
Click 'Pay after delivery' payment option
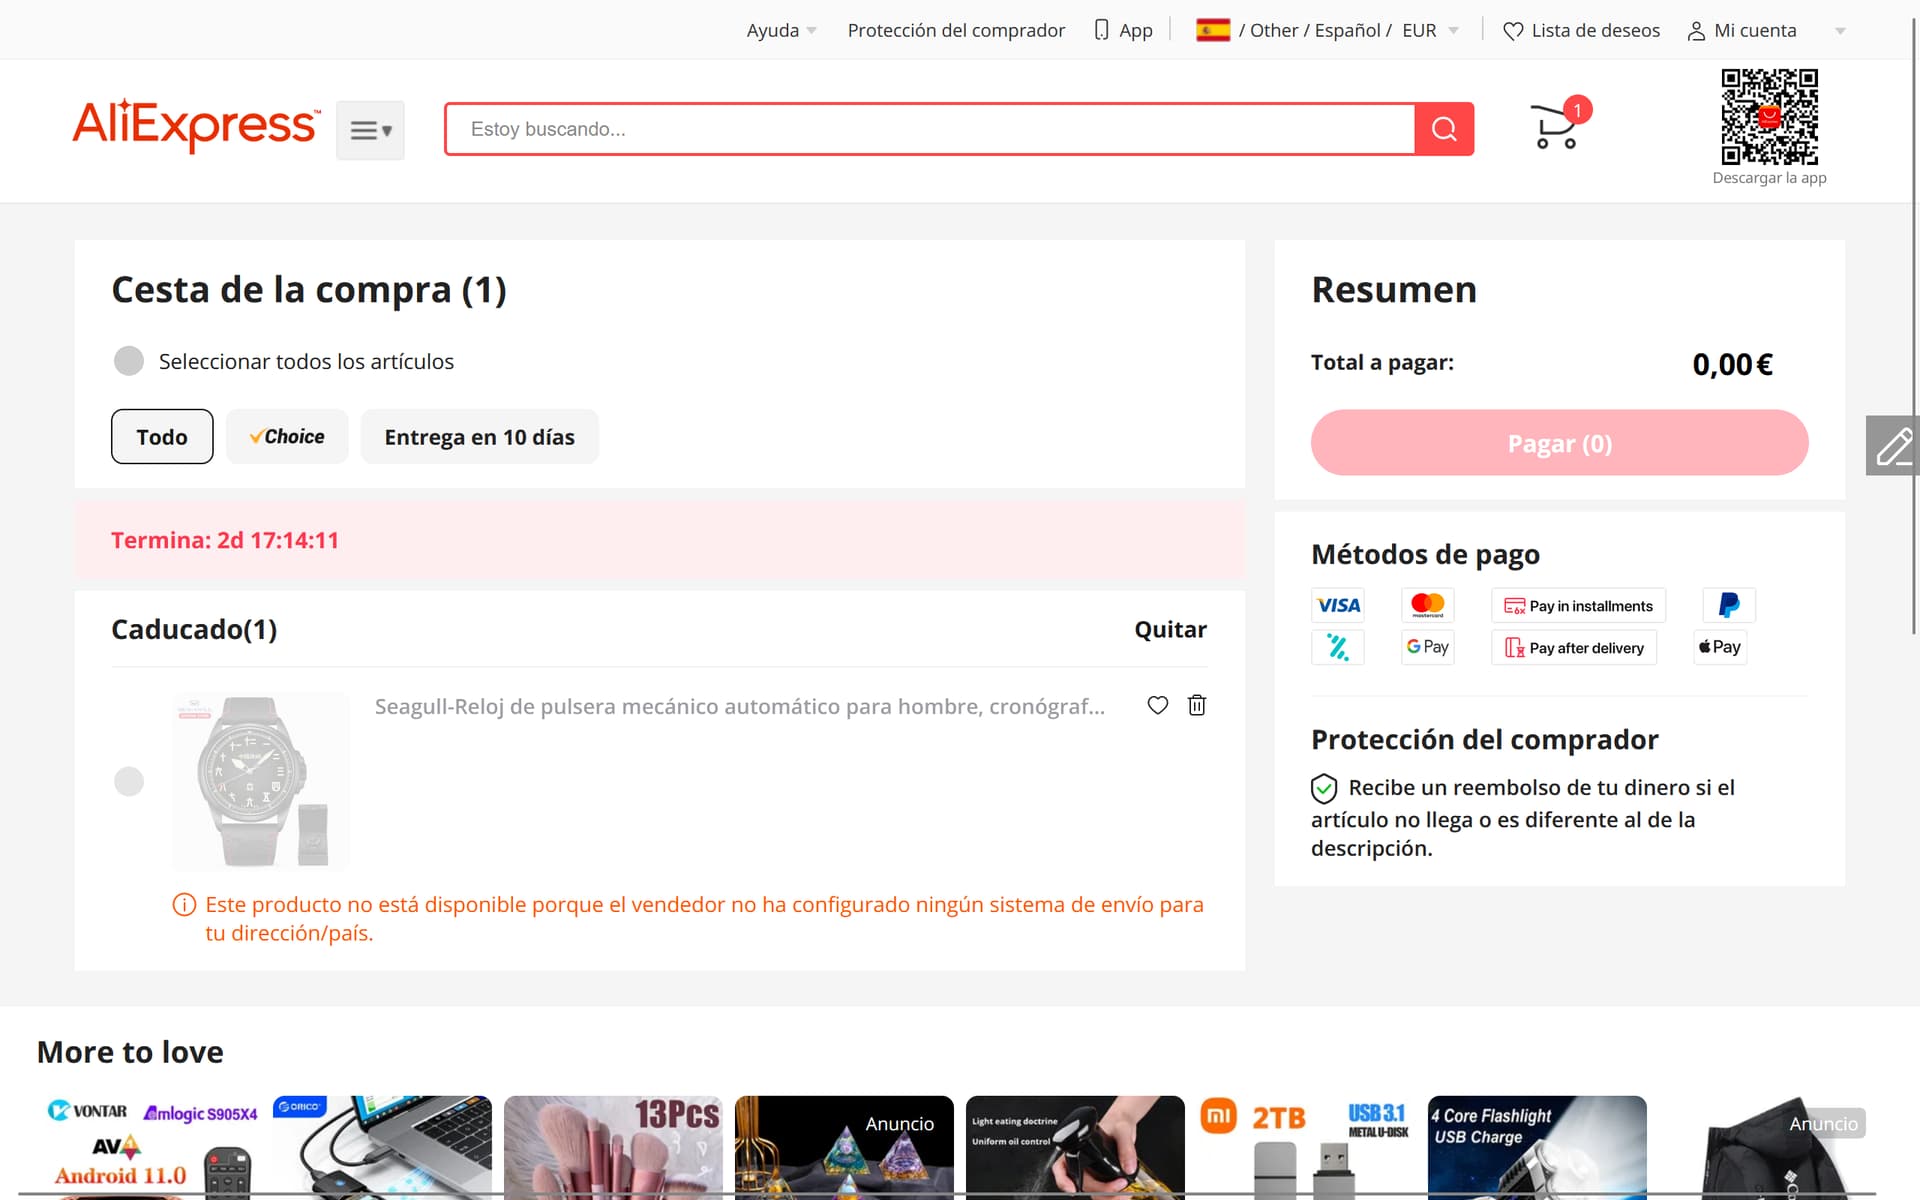[1574, 647]
